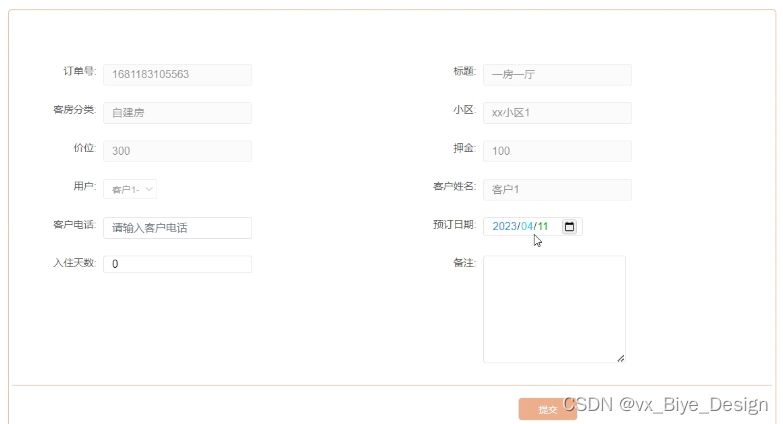
Task: Click the 订单号 field showing 1681183105563
Action: click(x=177, y=74)
